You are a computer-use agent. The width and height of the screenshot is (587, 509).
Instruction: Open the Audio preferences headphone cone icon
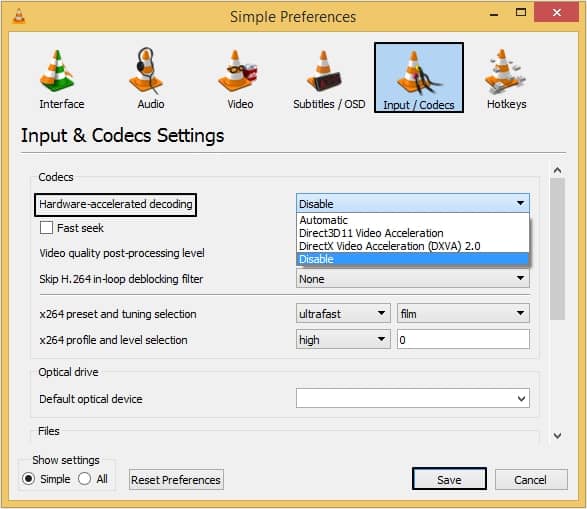146,71
